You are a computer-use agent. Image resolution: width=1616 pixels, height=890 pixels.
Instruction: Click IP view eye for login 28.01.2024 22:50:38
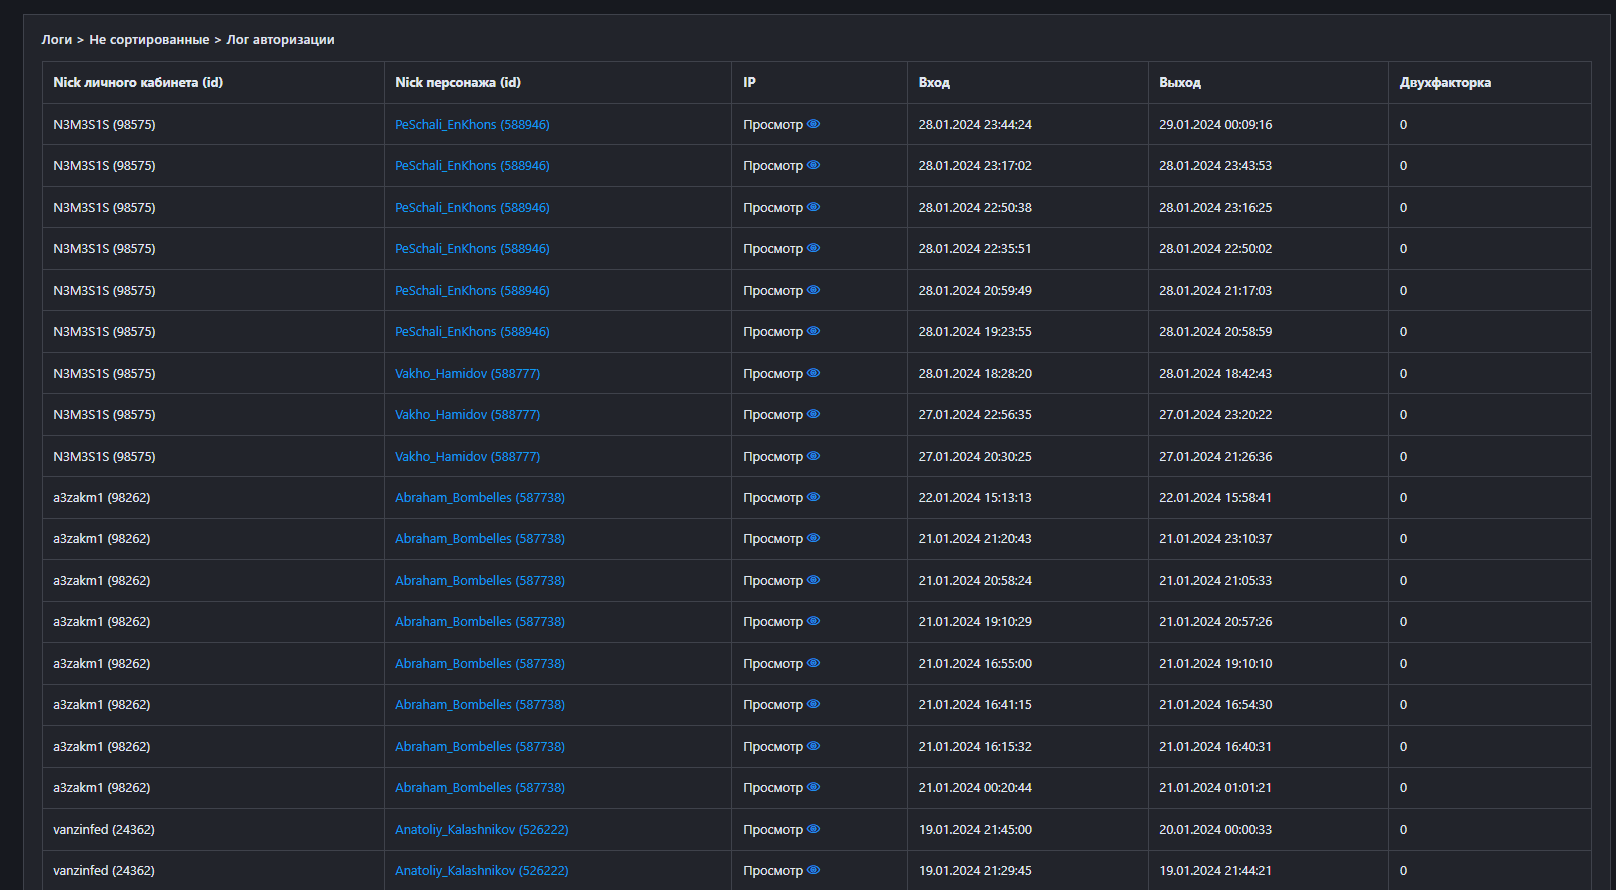(x=813, y=207)
